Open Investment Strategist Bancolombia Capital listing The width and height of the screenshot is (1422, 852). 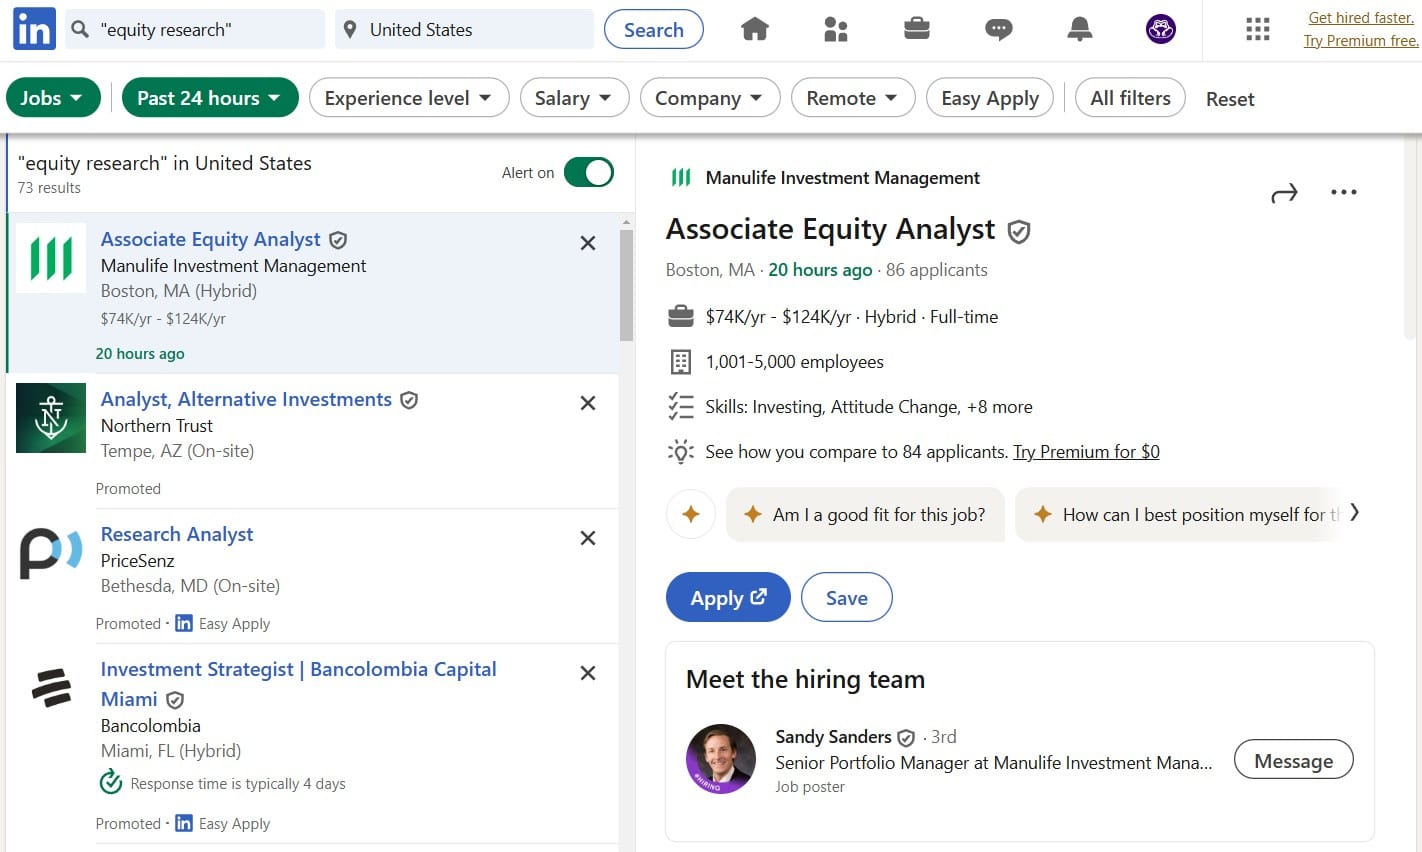[x=298, y=684]
